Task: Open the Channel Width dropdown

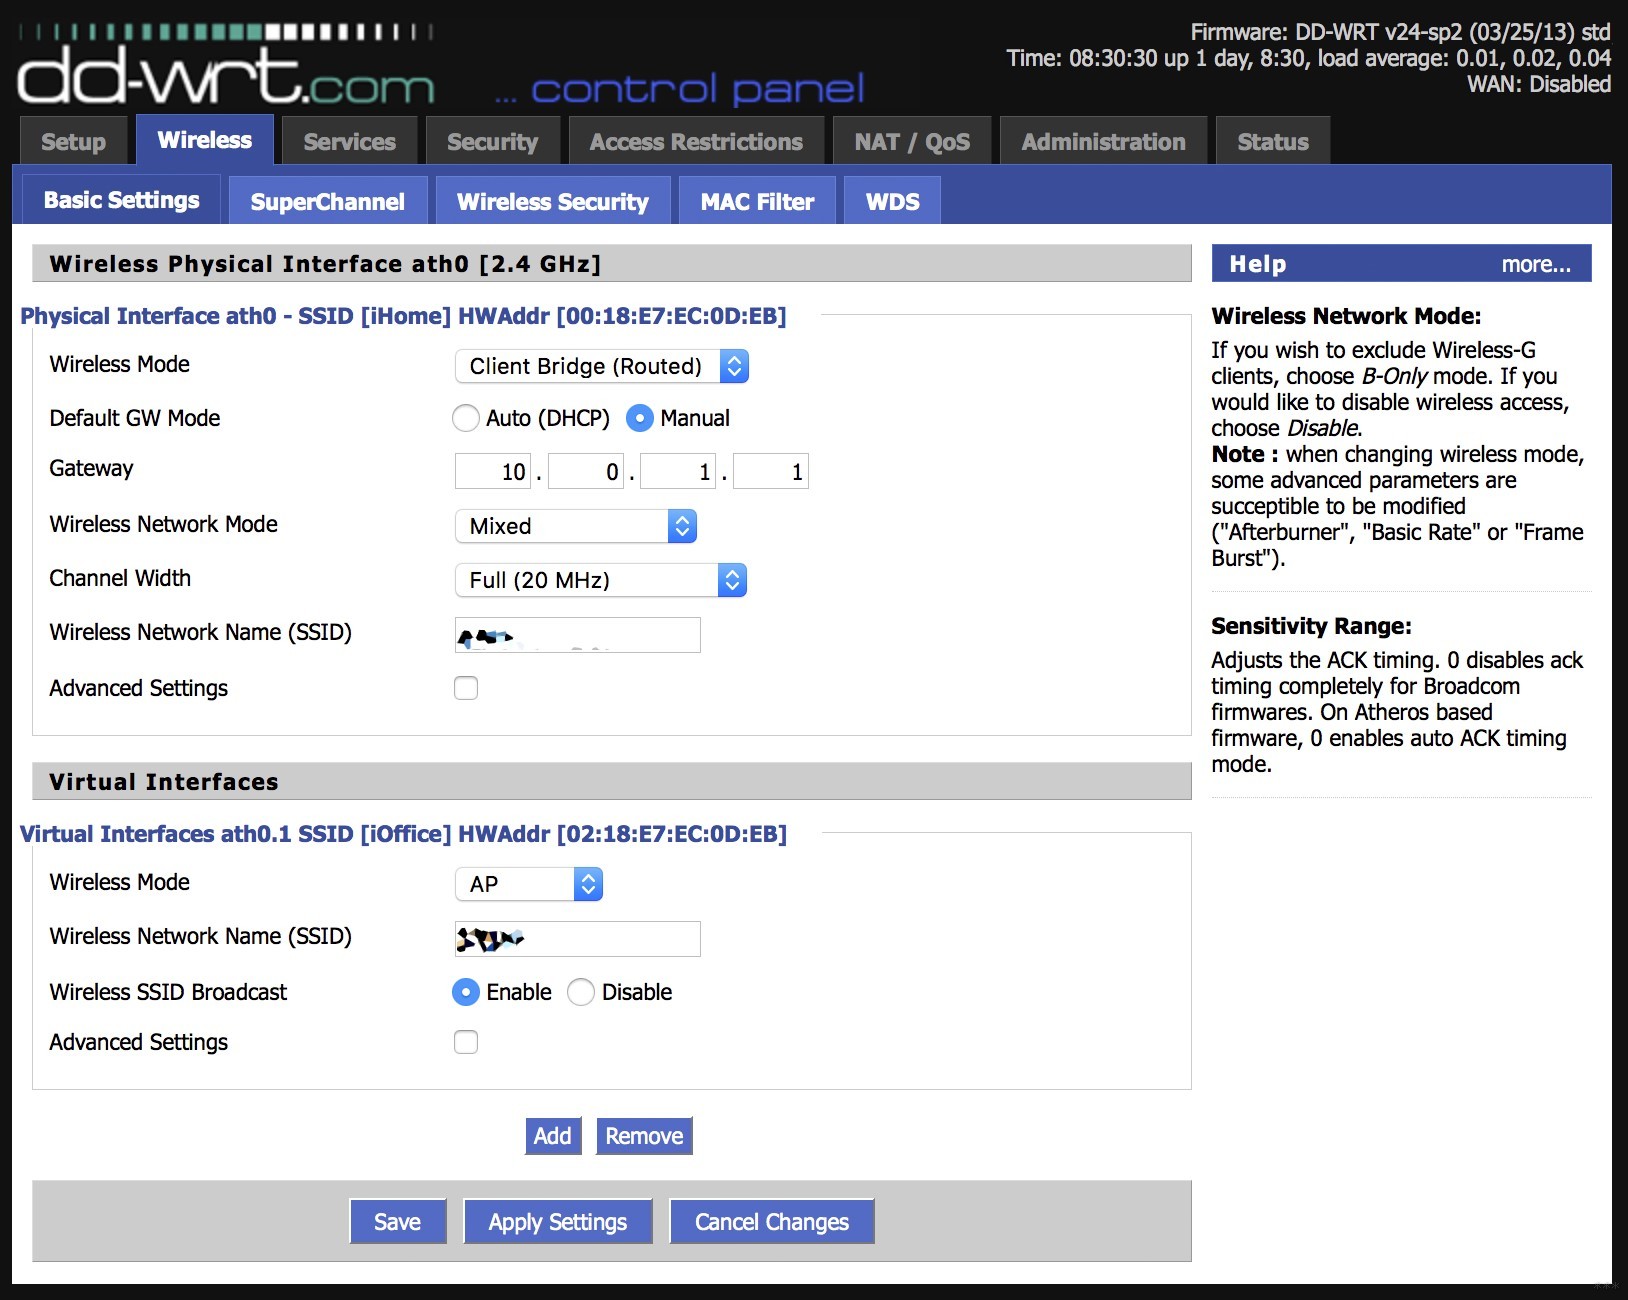Action: [x=601, y=580]
